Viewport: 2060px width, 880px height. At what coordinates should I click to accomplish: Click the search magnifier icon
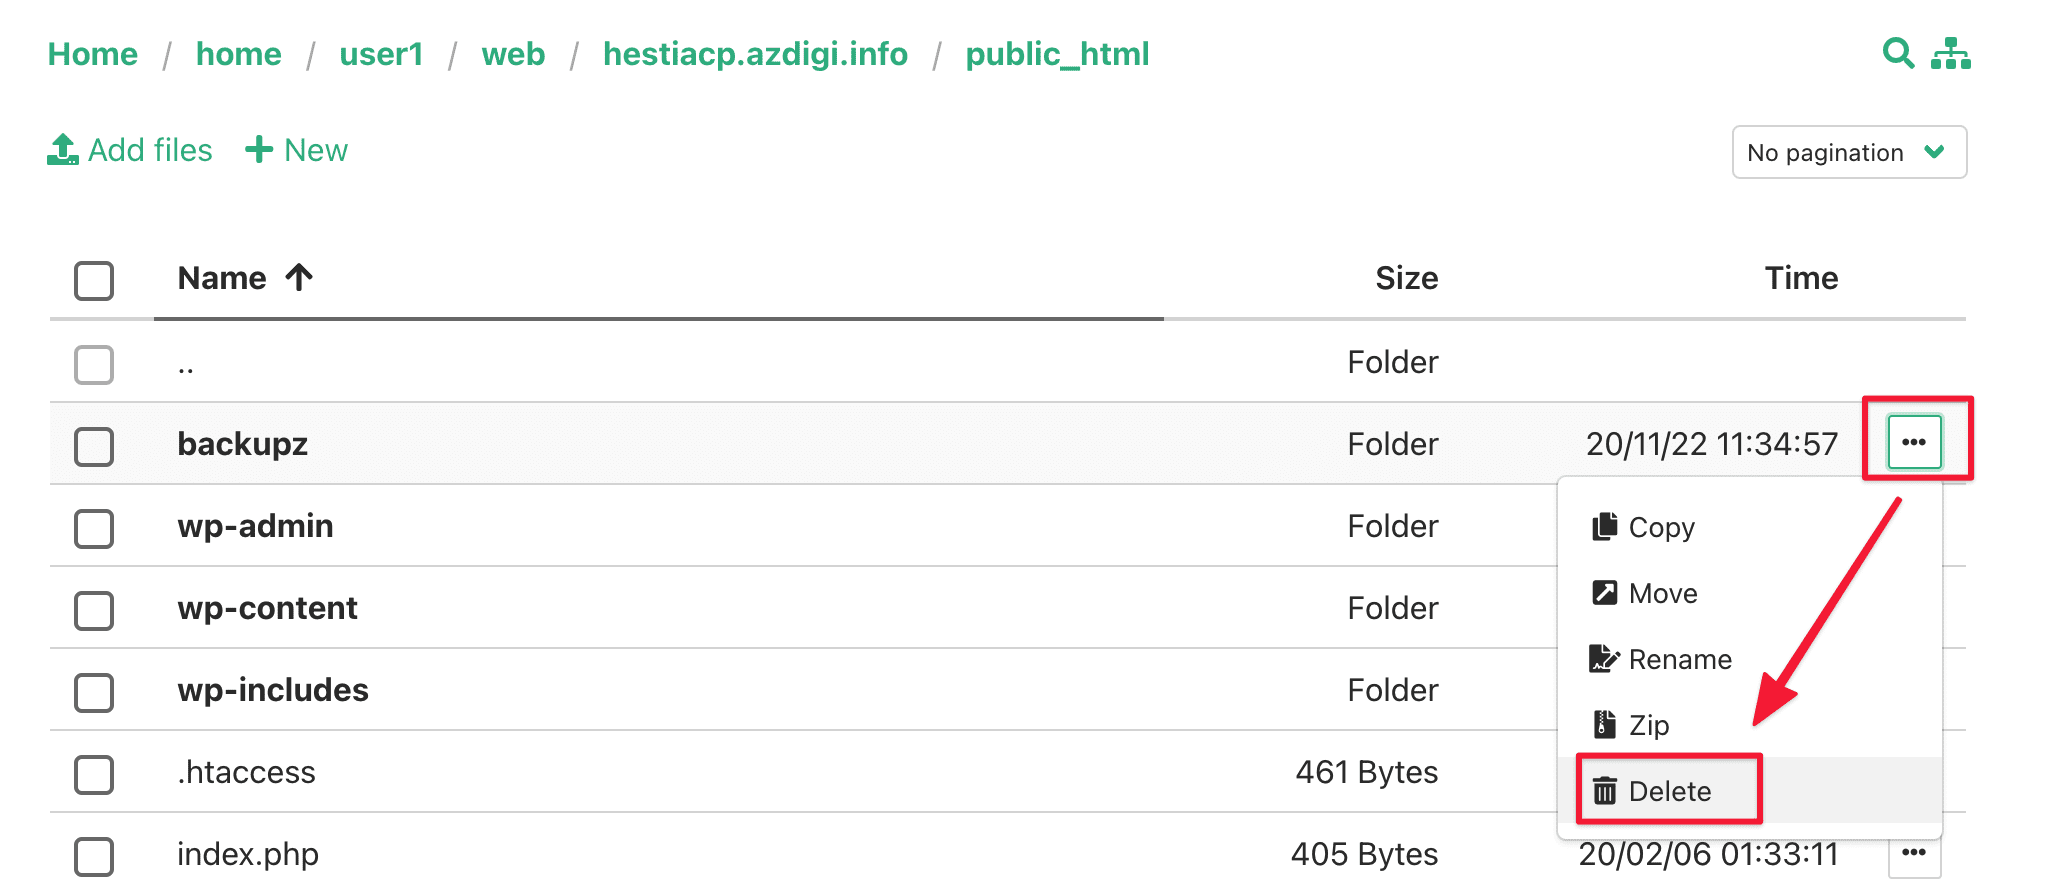1897,52
